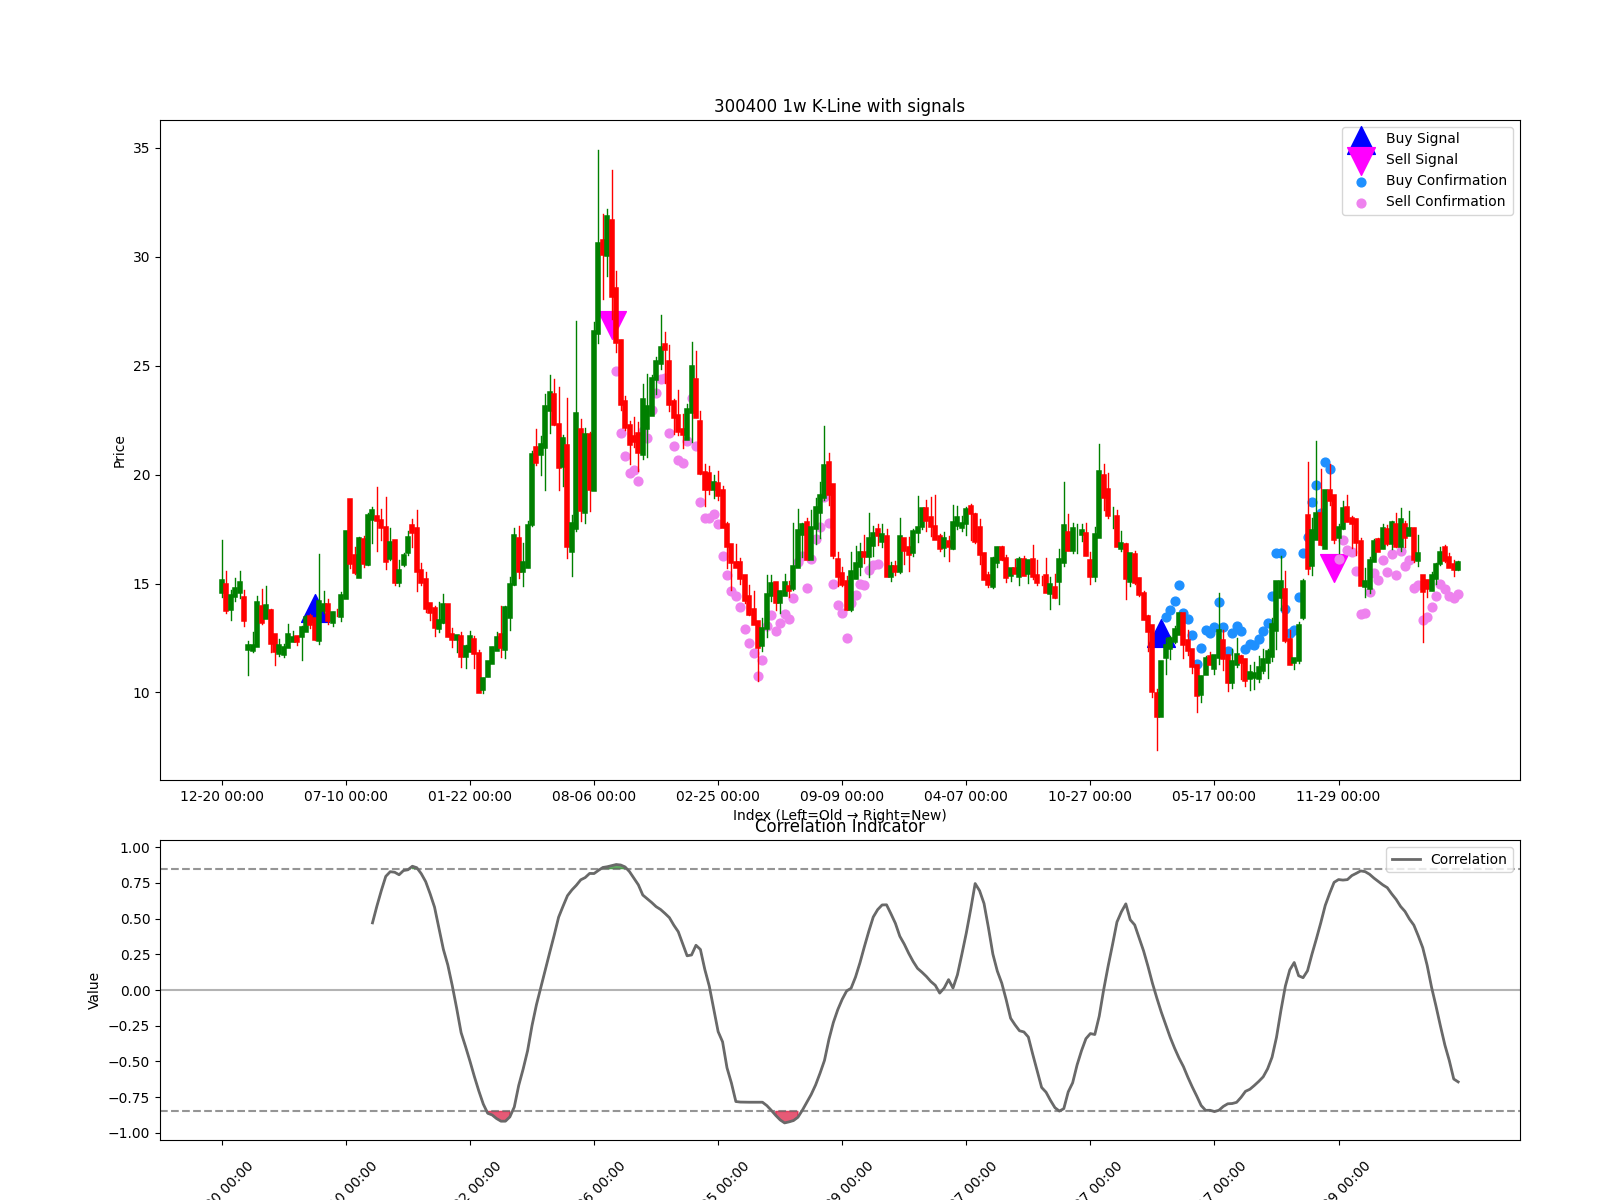Click the blue Buy Signal triangle in legend
This screenshot has height=1200, width=1600.
(x=1361, y=139)
